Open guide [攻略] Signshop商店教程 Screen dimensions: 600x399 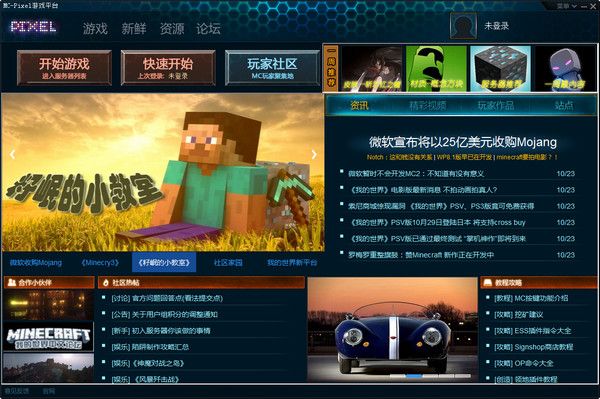533,347
